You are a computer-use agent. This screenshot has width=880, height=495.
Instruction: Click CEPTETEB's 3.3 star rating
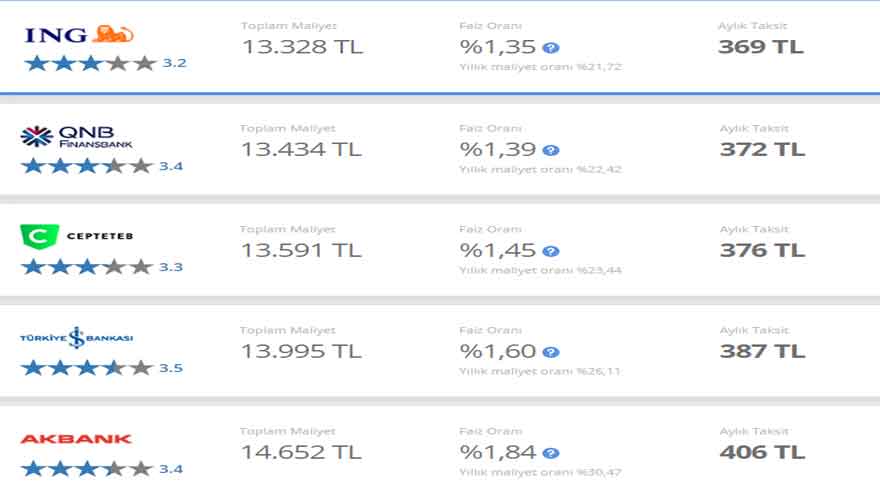pyautogui.click(x=102, y=267)
